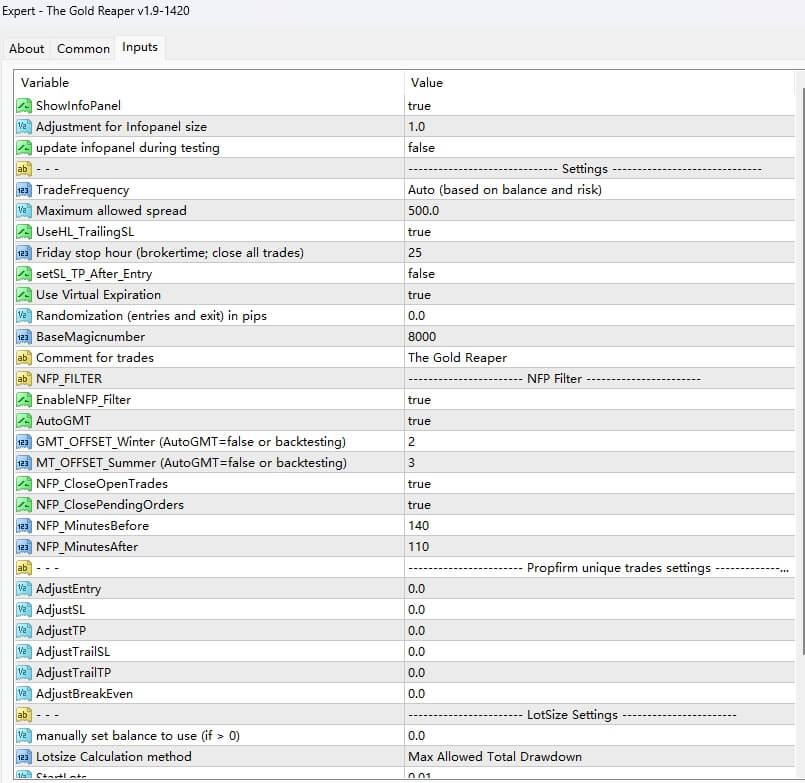The height and width of the screenshot is (783, 805).
Task: Click the 123 icon beside BaseMagicnumber
Action: [22, 336]
